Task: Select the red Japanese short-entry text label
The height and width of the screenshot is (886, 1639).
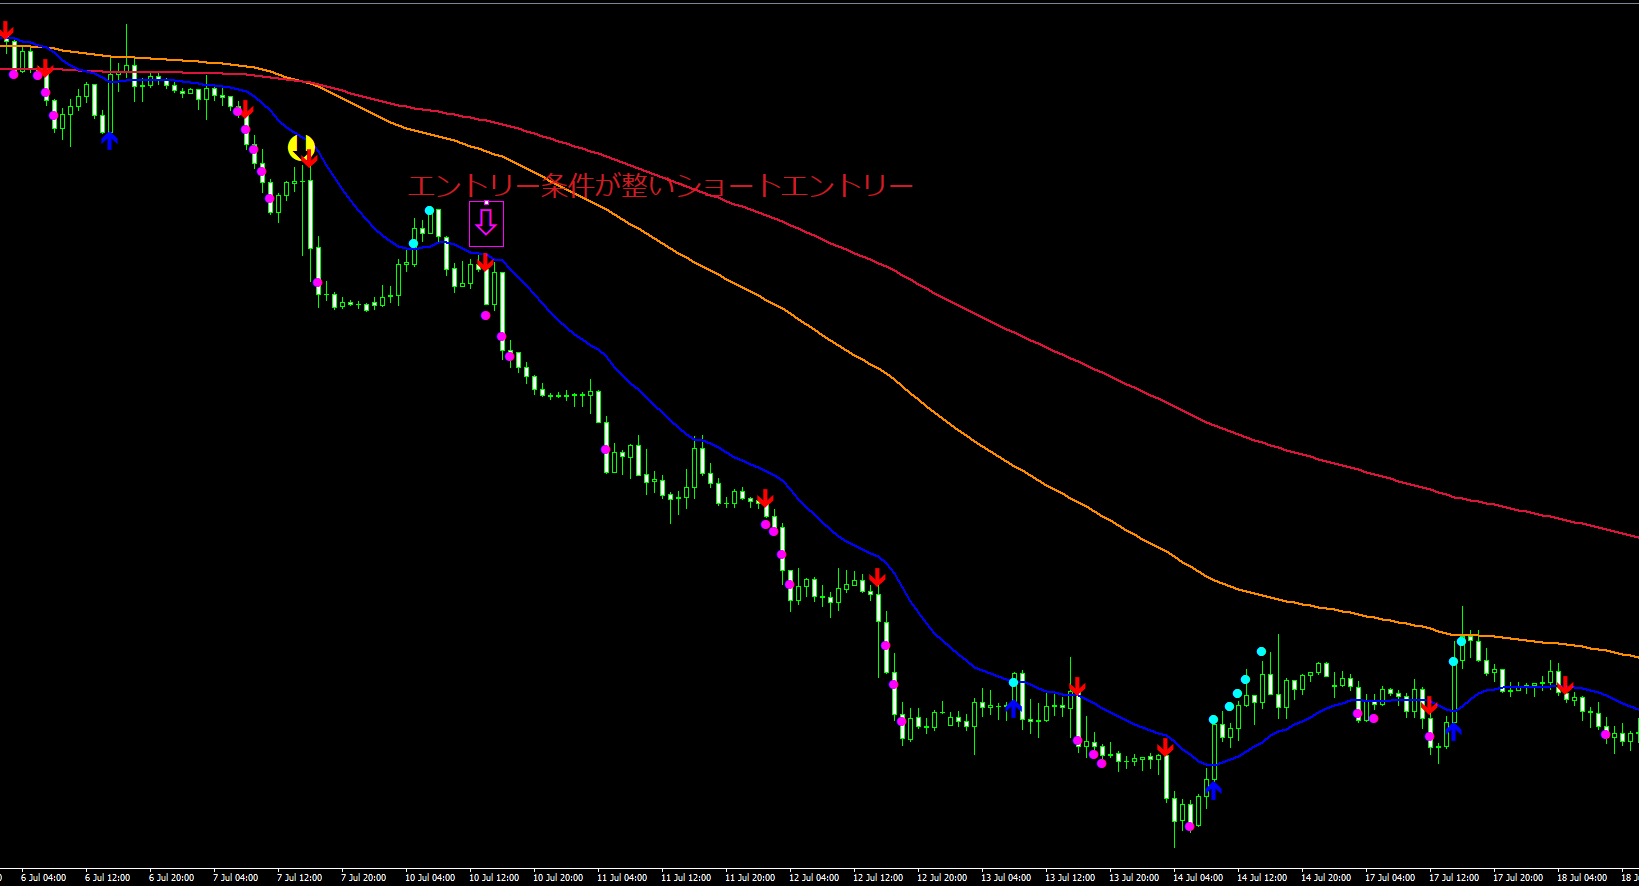Action: [x=660, y=186]
